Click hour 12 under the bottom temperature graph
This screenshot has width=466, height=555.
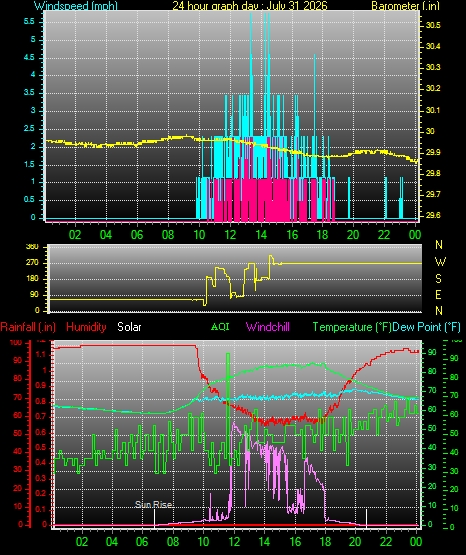[234, 542]
